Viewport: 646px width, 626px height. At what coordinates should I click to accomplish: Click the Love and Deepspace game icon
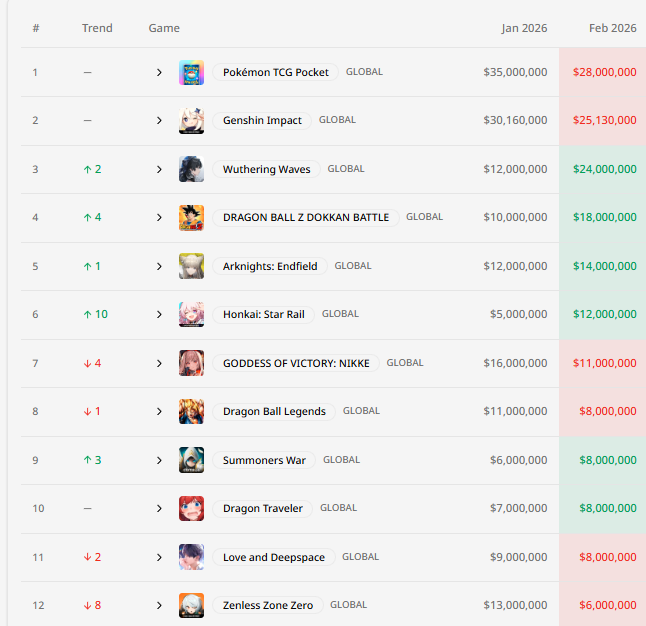pyautogui.click(x=191, y=557)
